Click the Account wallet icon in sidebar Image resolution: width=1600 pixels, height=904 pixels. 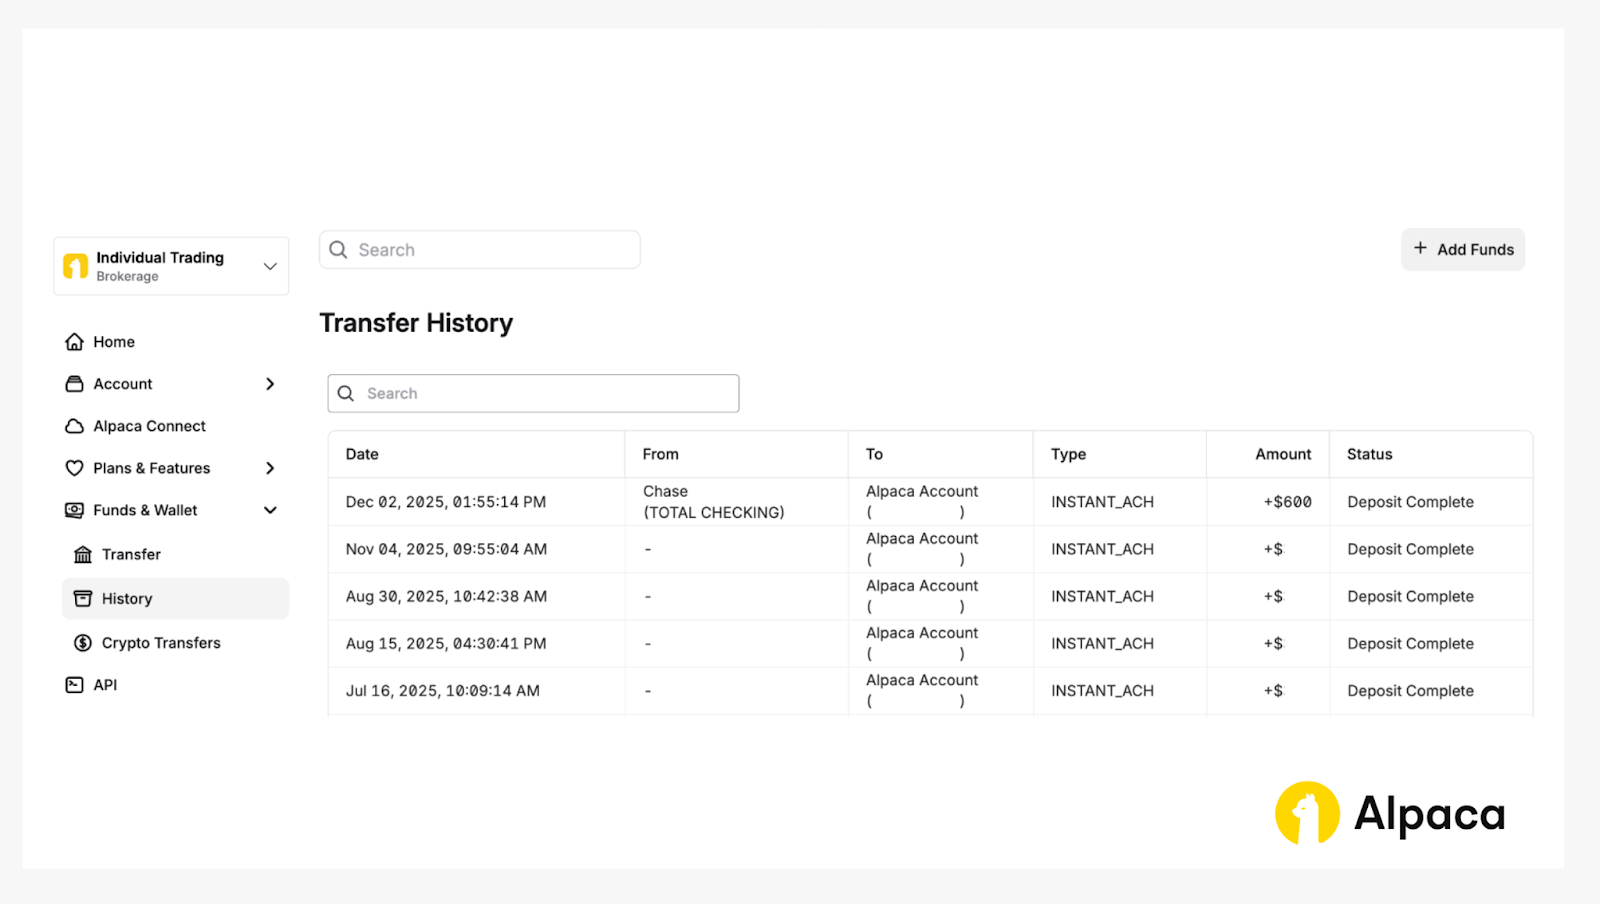click(x=74, y=384)
